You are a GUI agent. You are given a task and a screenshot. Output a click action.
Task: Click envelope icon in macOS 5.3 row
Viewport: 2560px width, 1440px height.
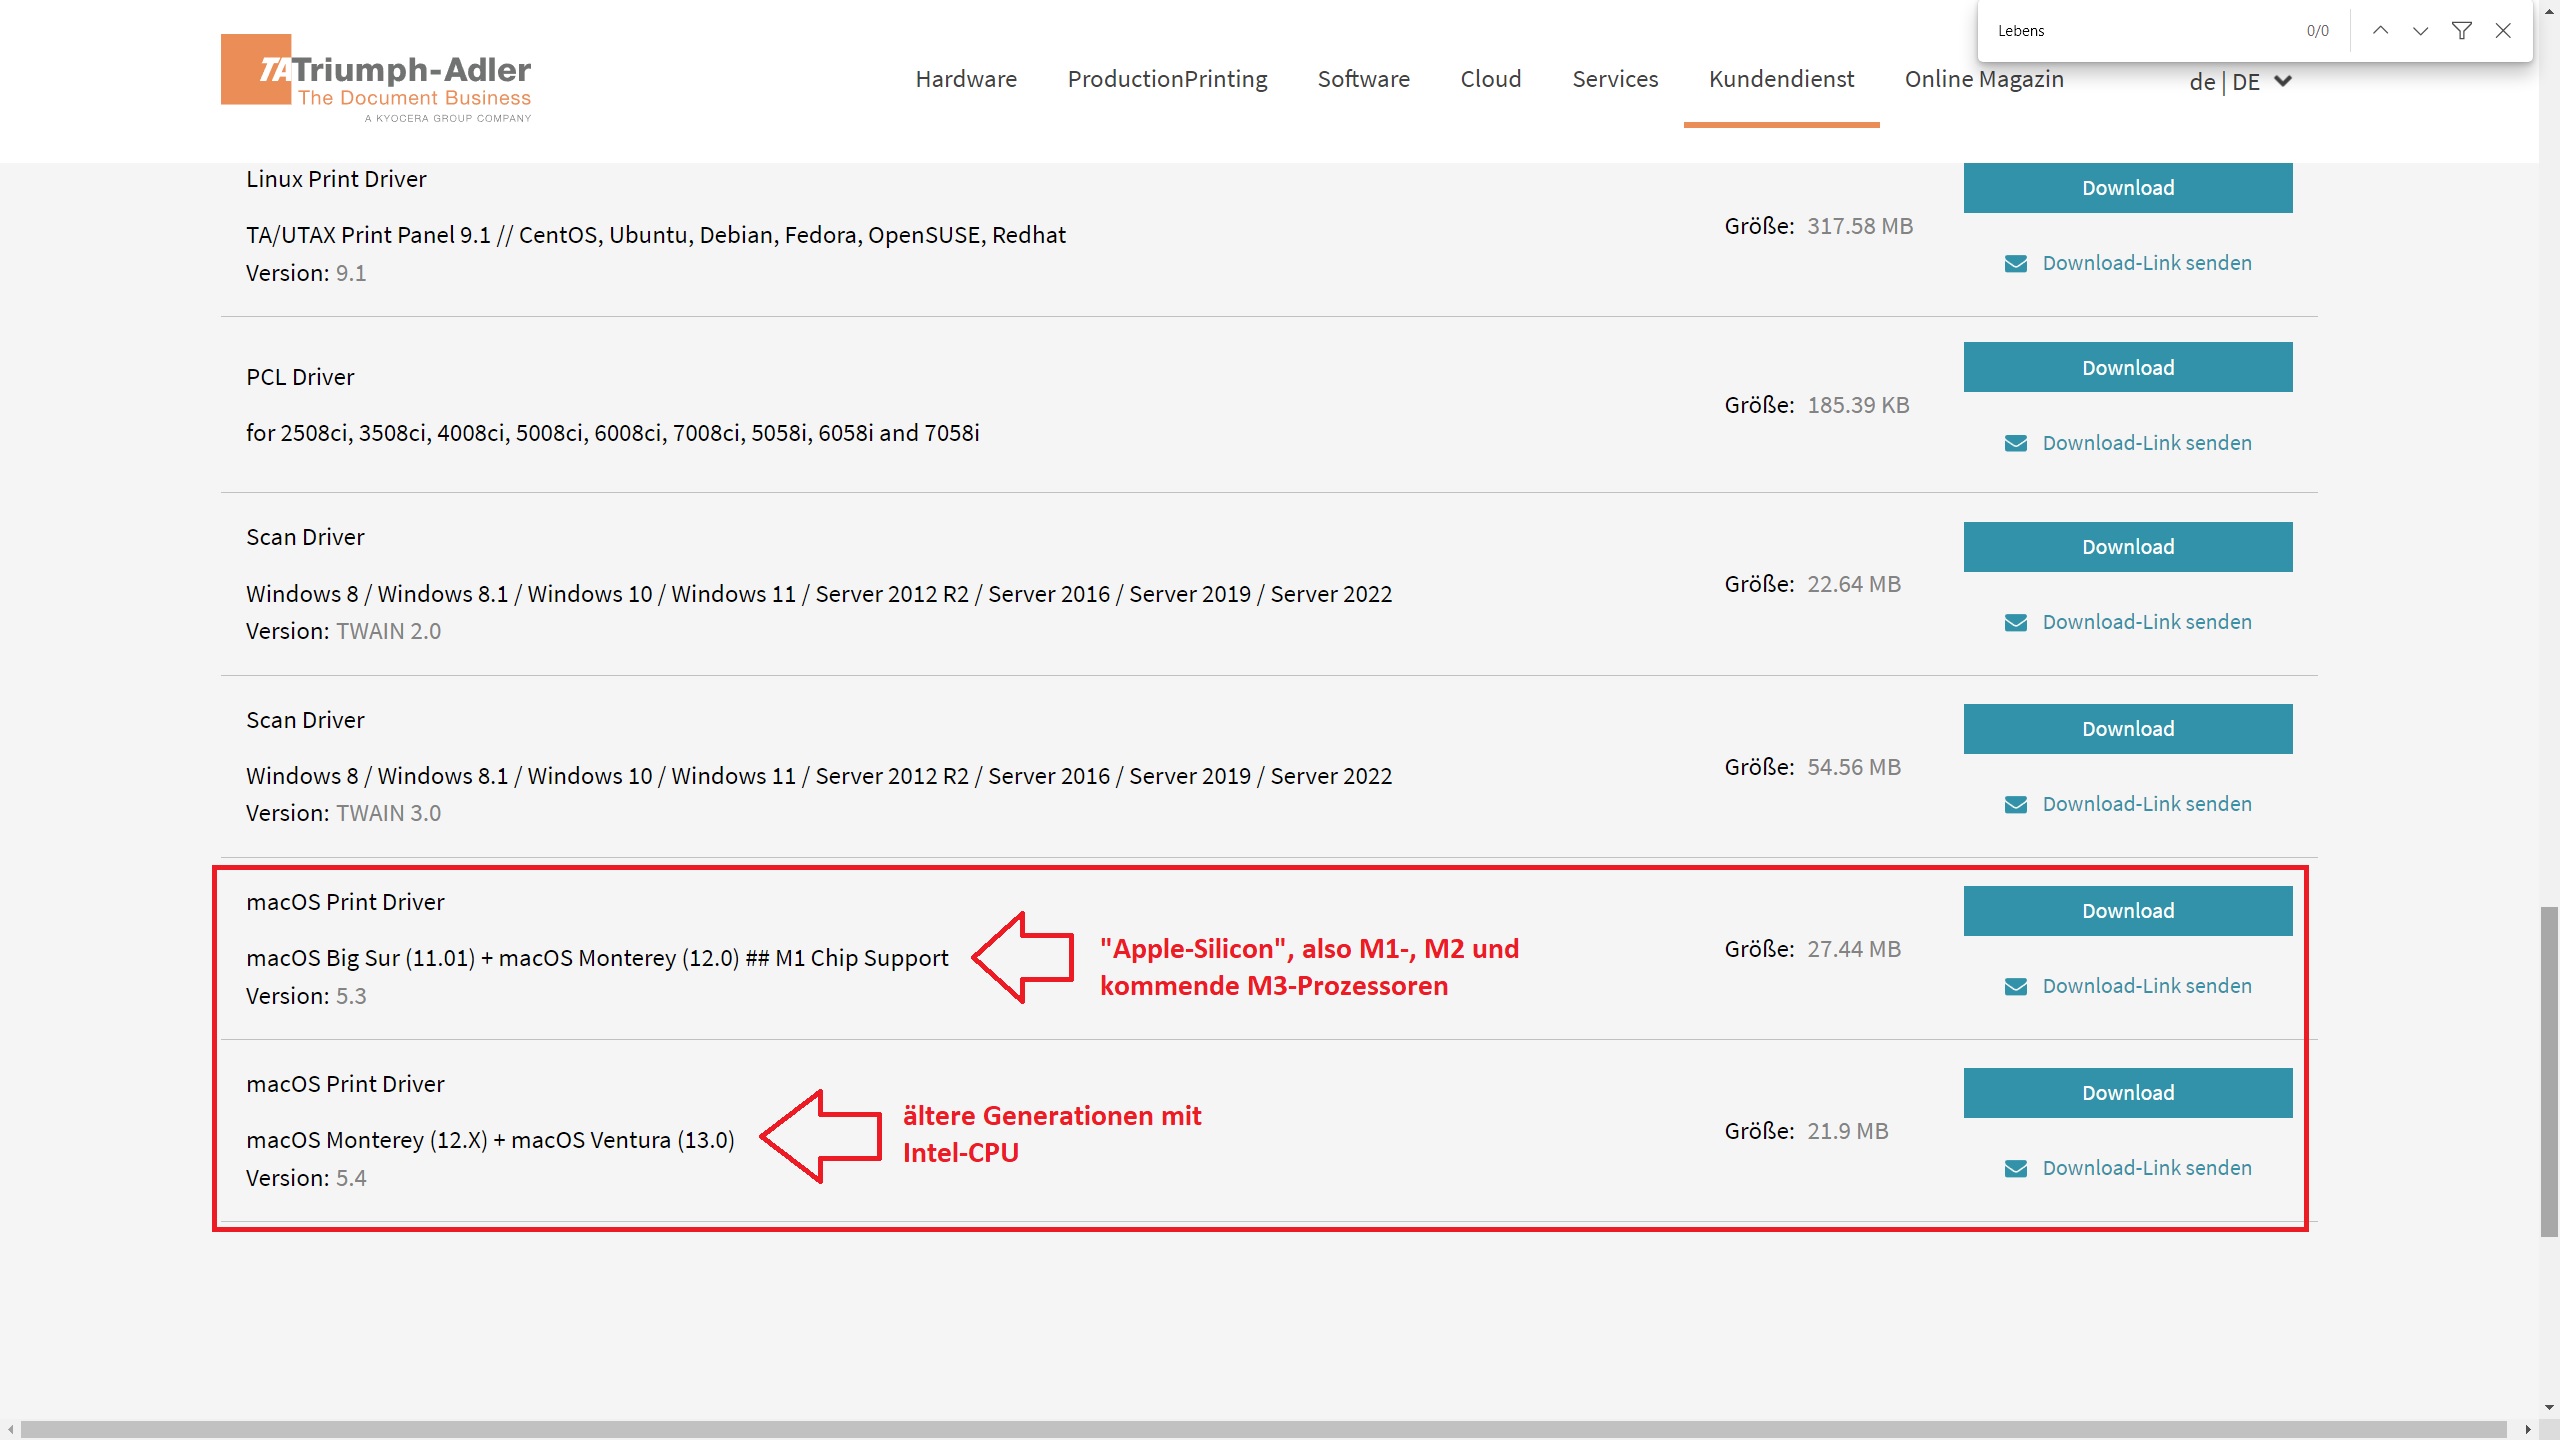click(2016, 987)
